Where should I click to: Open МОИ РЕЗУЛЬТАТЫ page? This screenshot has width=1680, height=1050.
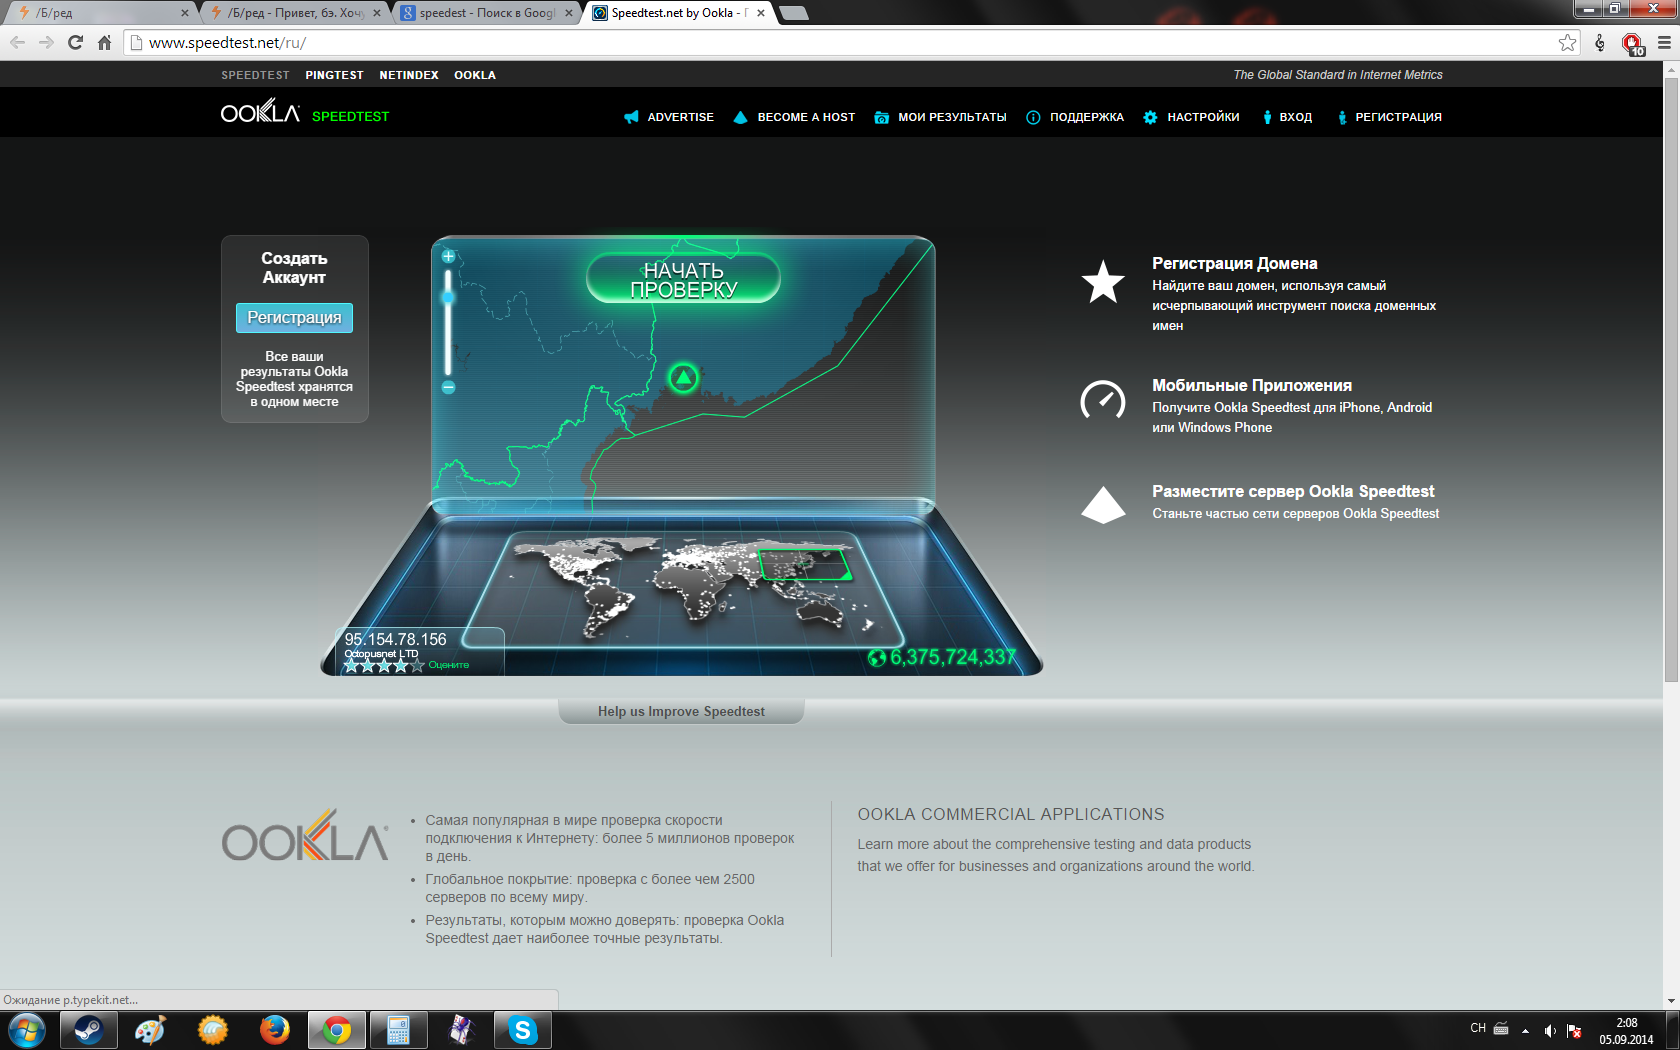[952, 117]
